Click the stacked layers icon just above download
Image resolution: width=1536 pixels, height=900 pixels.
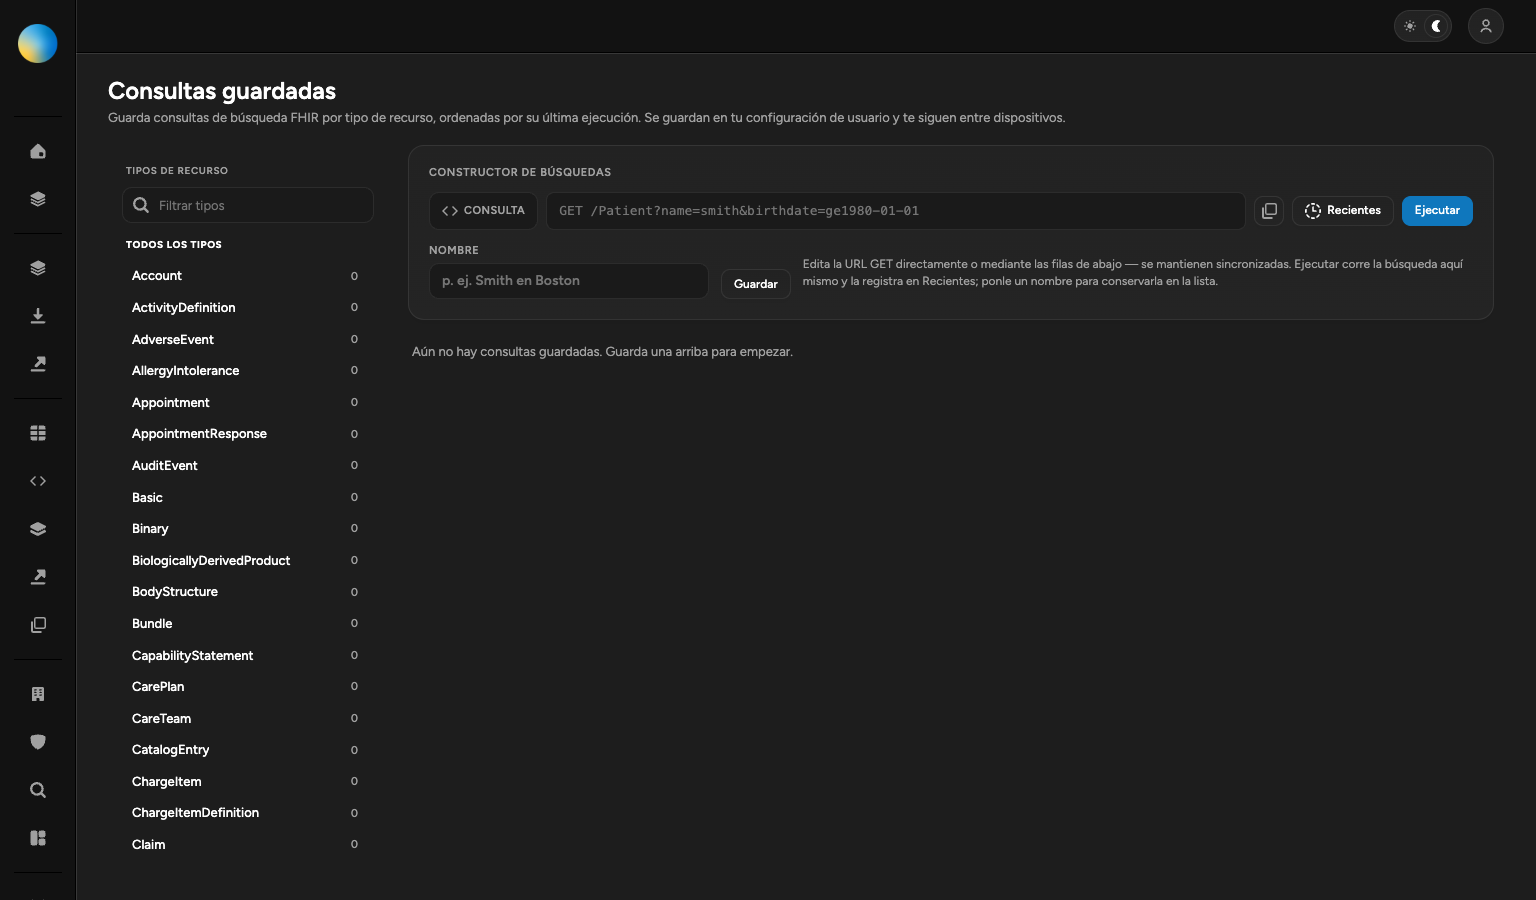(x=38, y=268)
